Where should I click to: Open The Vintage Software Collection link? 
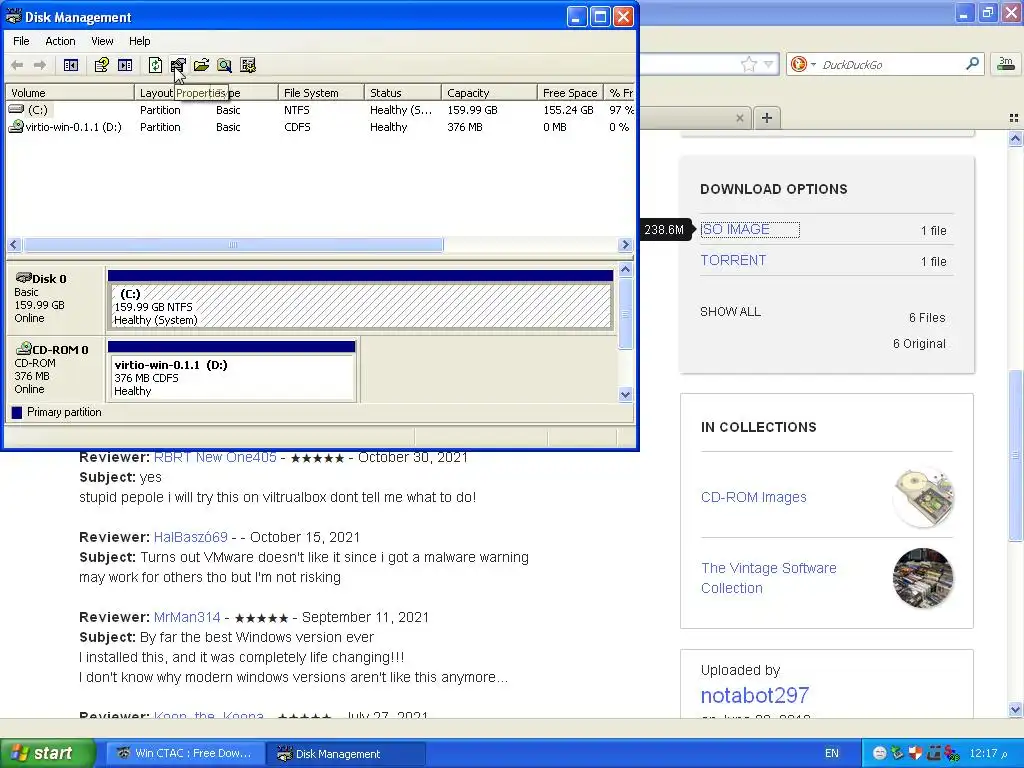tap(769, 578)
